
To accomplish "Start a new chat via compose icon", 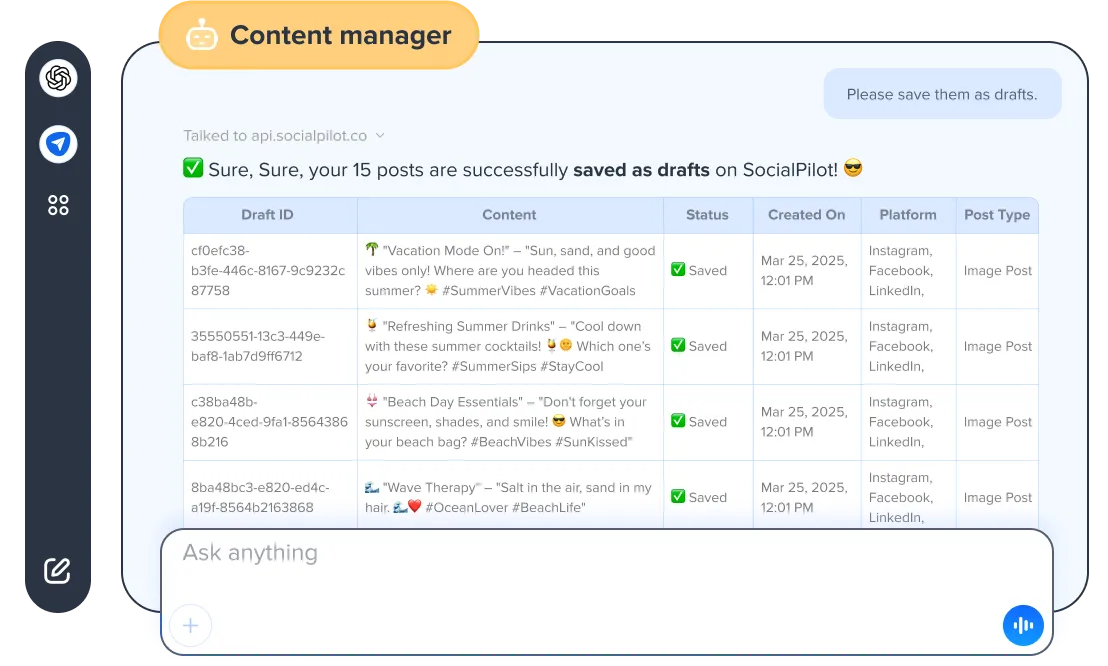I will [x=58, y=571].
